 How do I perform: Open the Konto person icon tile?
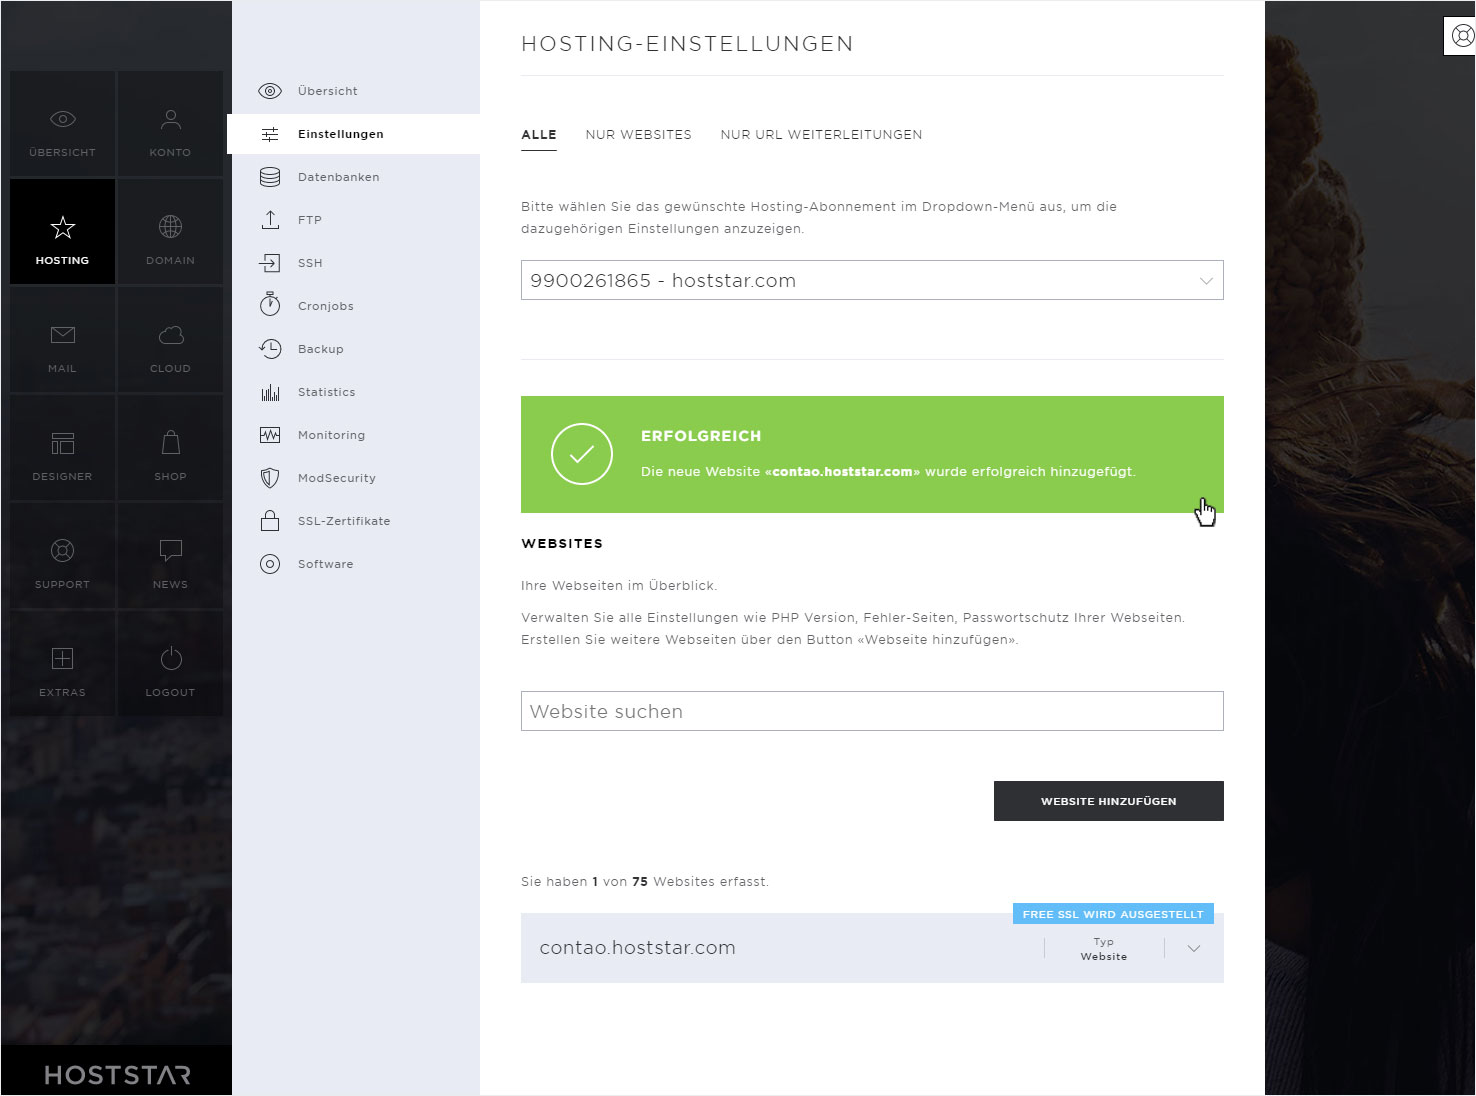click(170, 124)
